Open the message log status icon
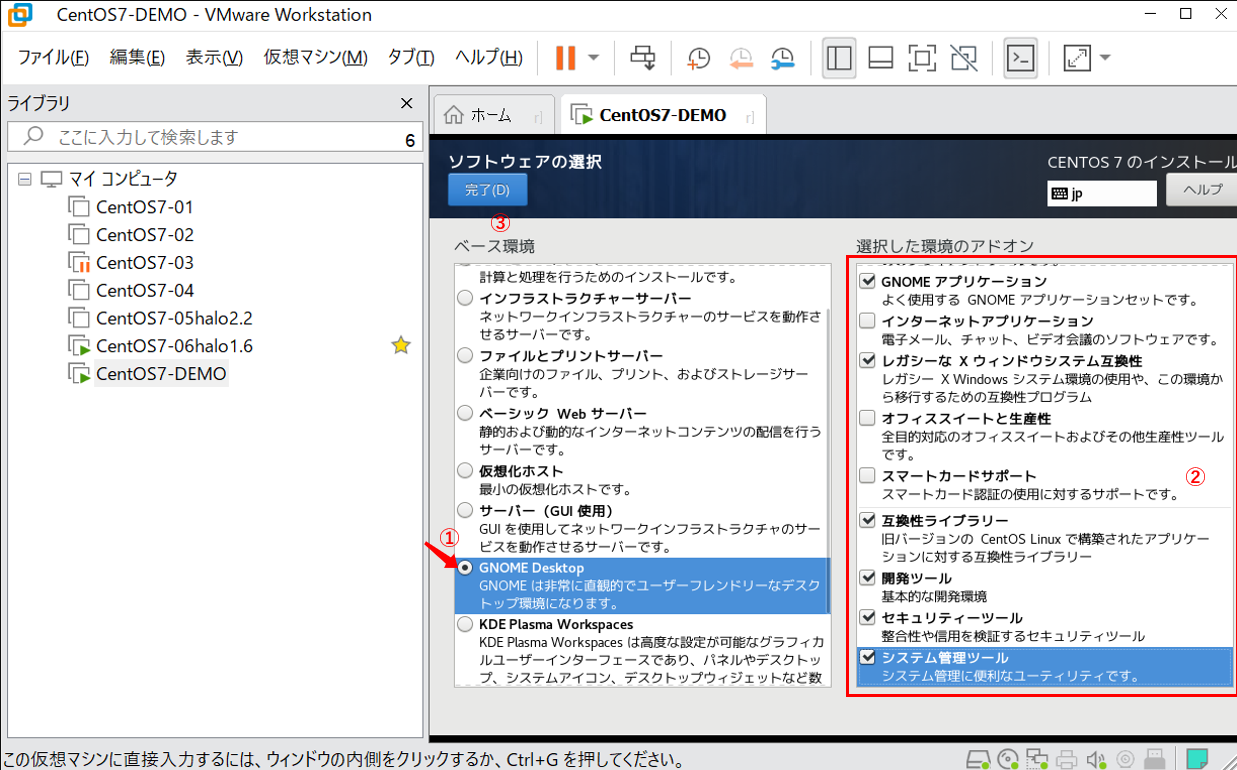This screenshot has width=1237, height=770. 1197,758
